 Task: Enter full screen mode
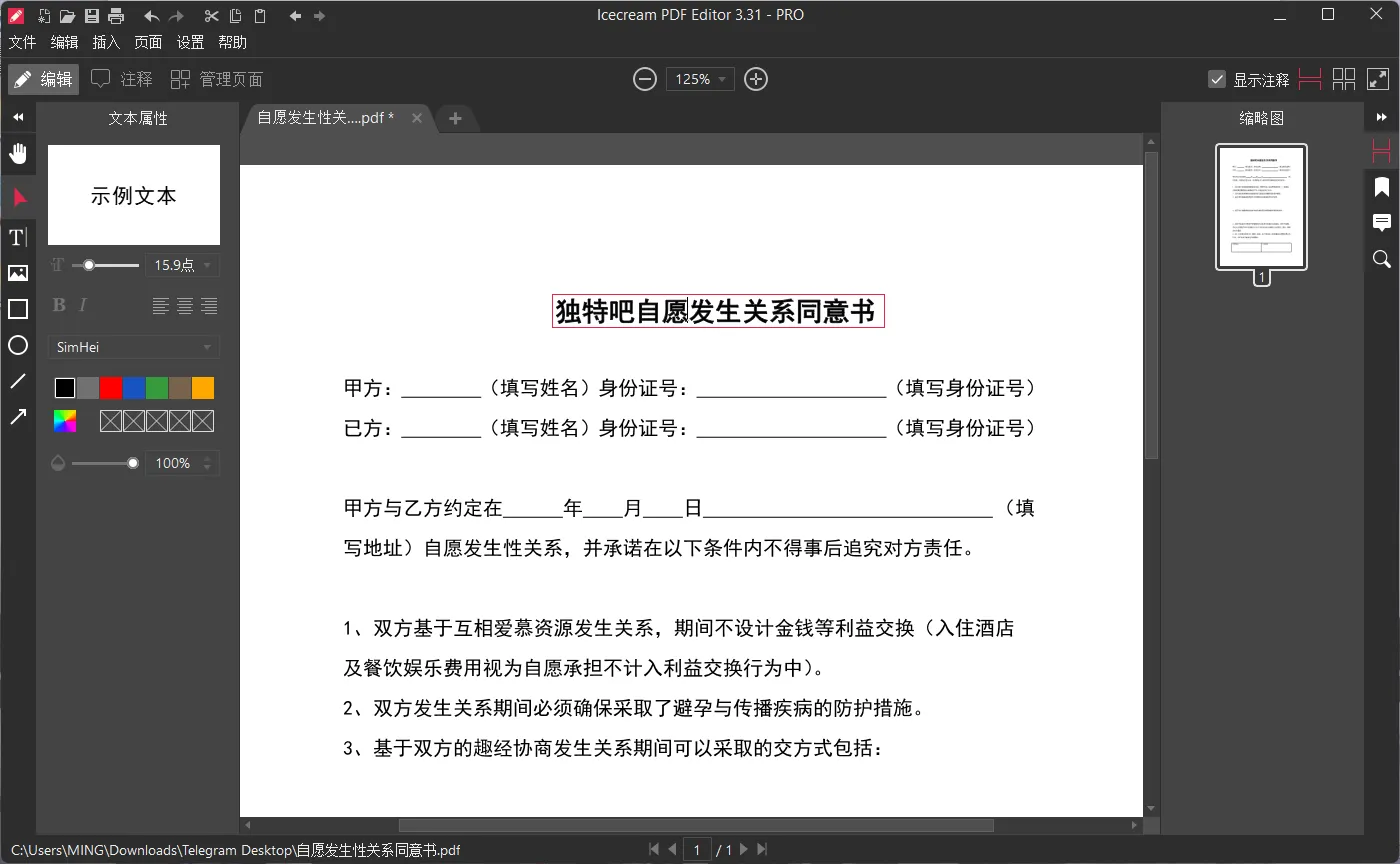click(x=1377, y=79)
